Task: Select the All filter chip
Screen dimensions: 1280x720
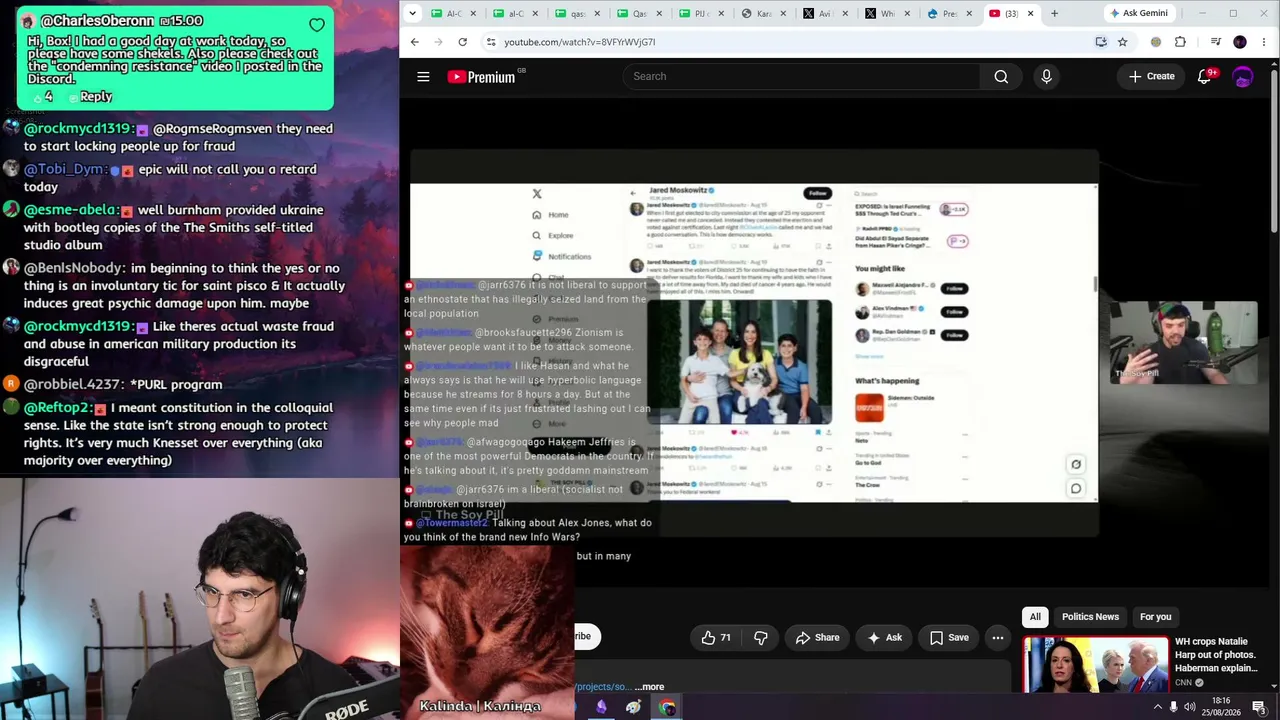Action: click(1035, 617)
